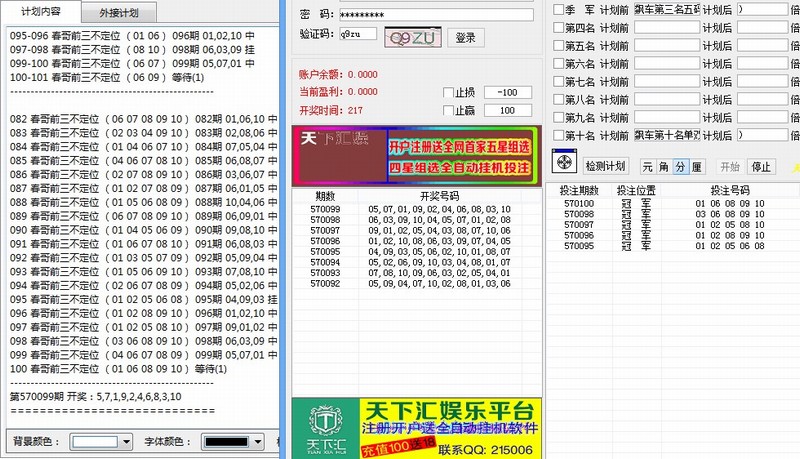Switch to the 外接计划 tab
Screen dimensions: 800x459
[x=119, y=13]
